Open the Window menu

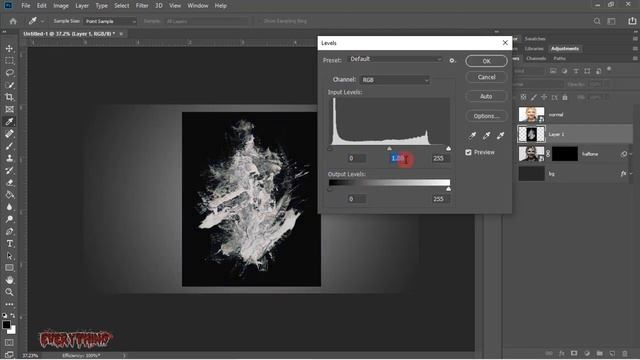pos(198,6)
